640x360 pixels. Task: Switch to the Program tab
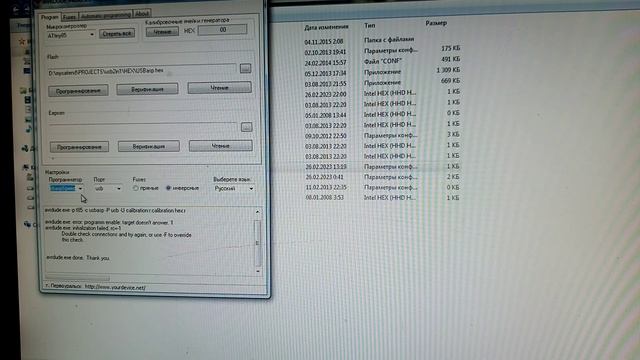50,17
